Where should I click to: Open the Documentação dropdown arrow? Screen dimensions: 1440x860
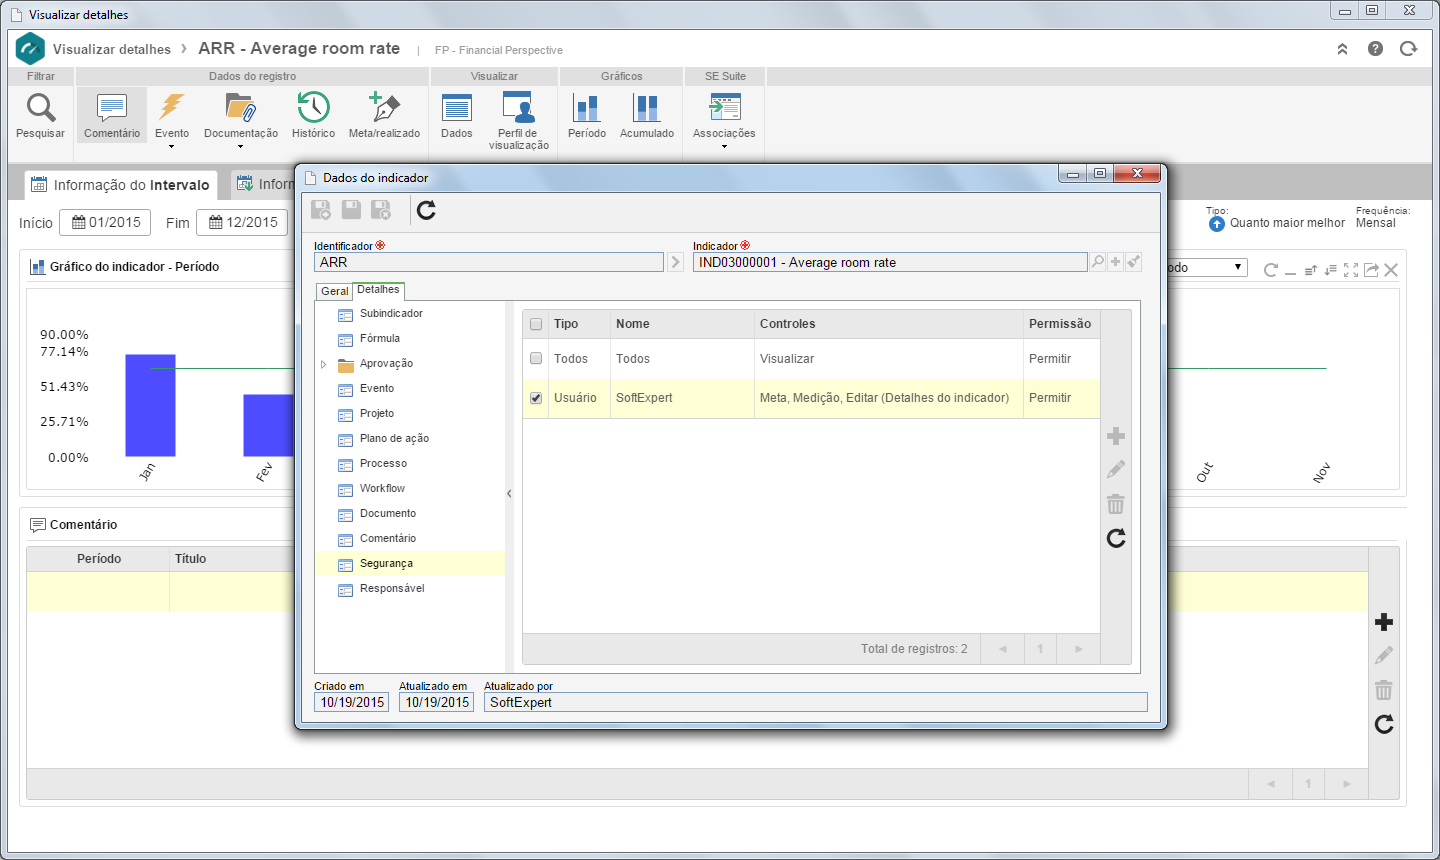pyautogui.click(x=241, y=147)
